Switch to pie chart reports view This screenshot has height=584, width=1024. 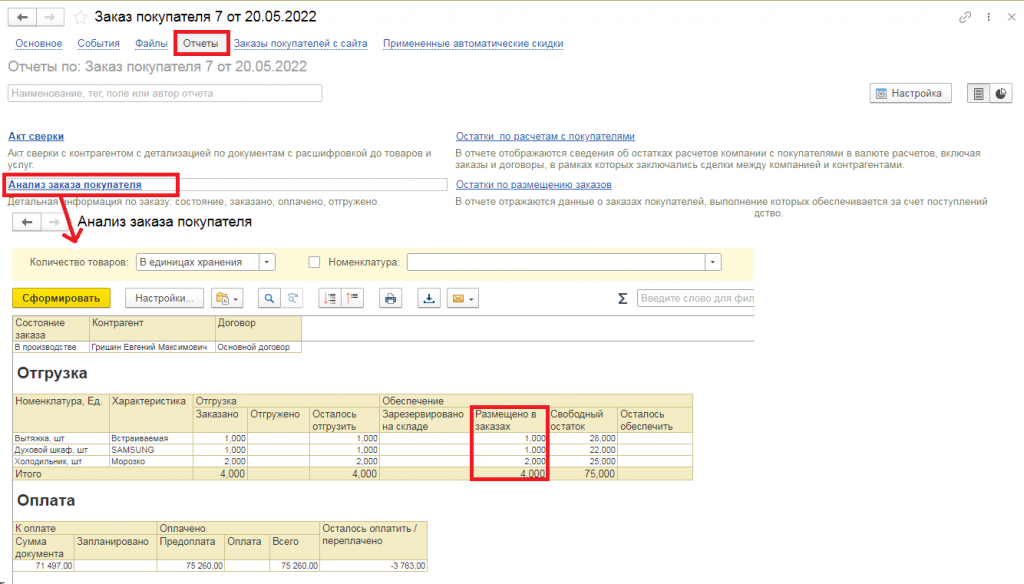click(x=1000, y=93)
